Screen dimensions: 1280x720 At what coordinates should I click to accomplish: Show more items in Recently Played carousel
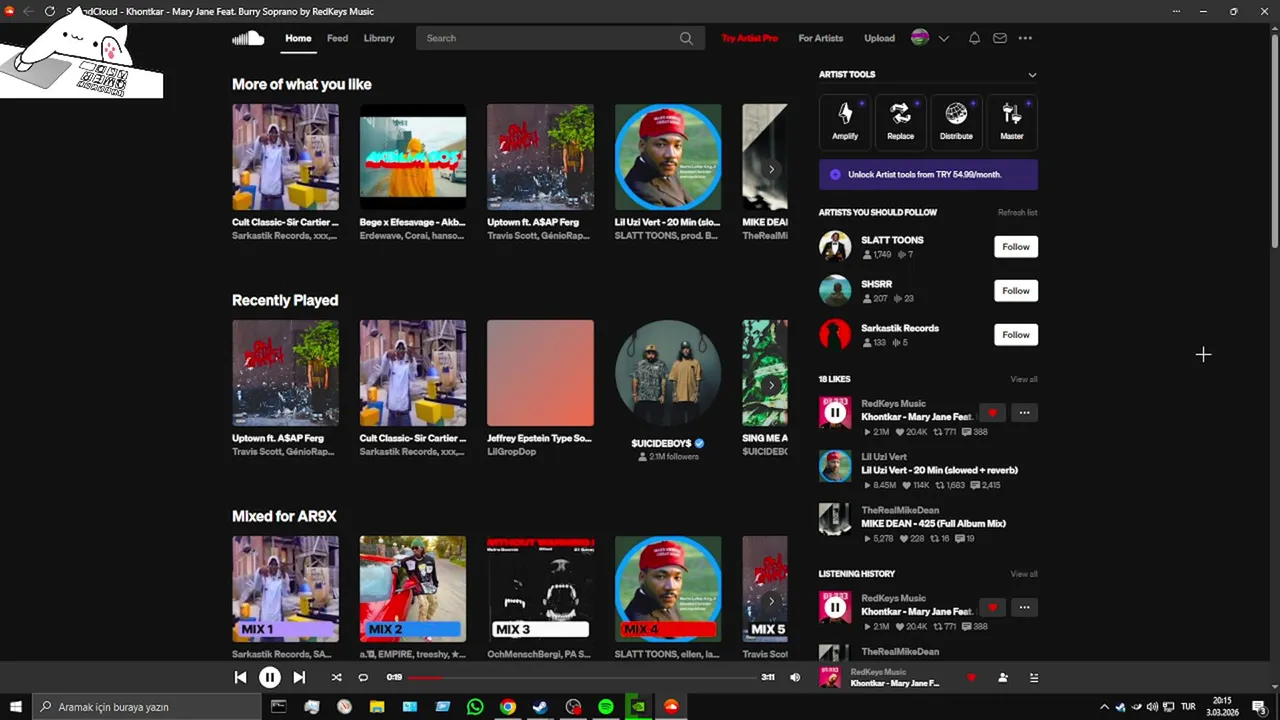[x=771, y=385]
